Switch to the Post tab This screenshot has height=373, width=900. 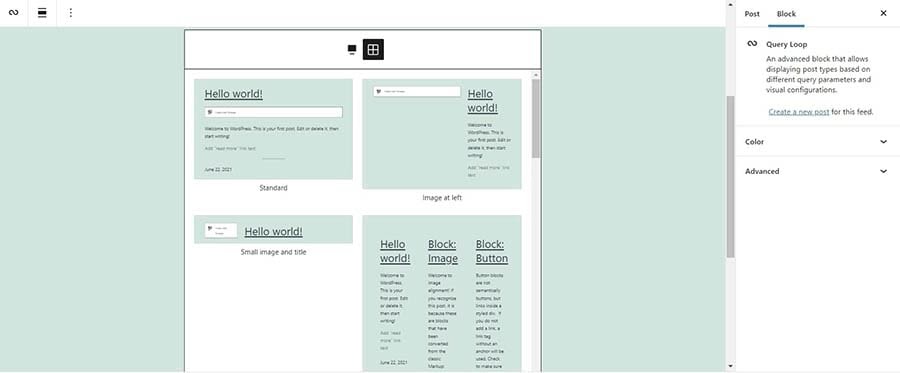click(x=752, y=14)
